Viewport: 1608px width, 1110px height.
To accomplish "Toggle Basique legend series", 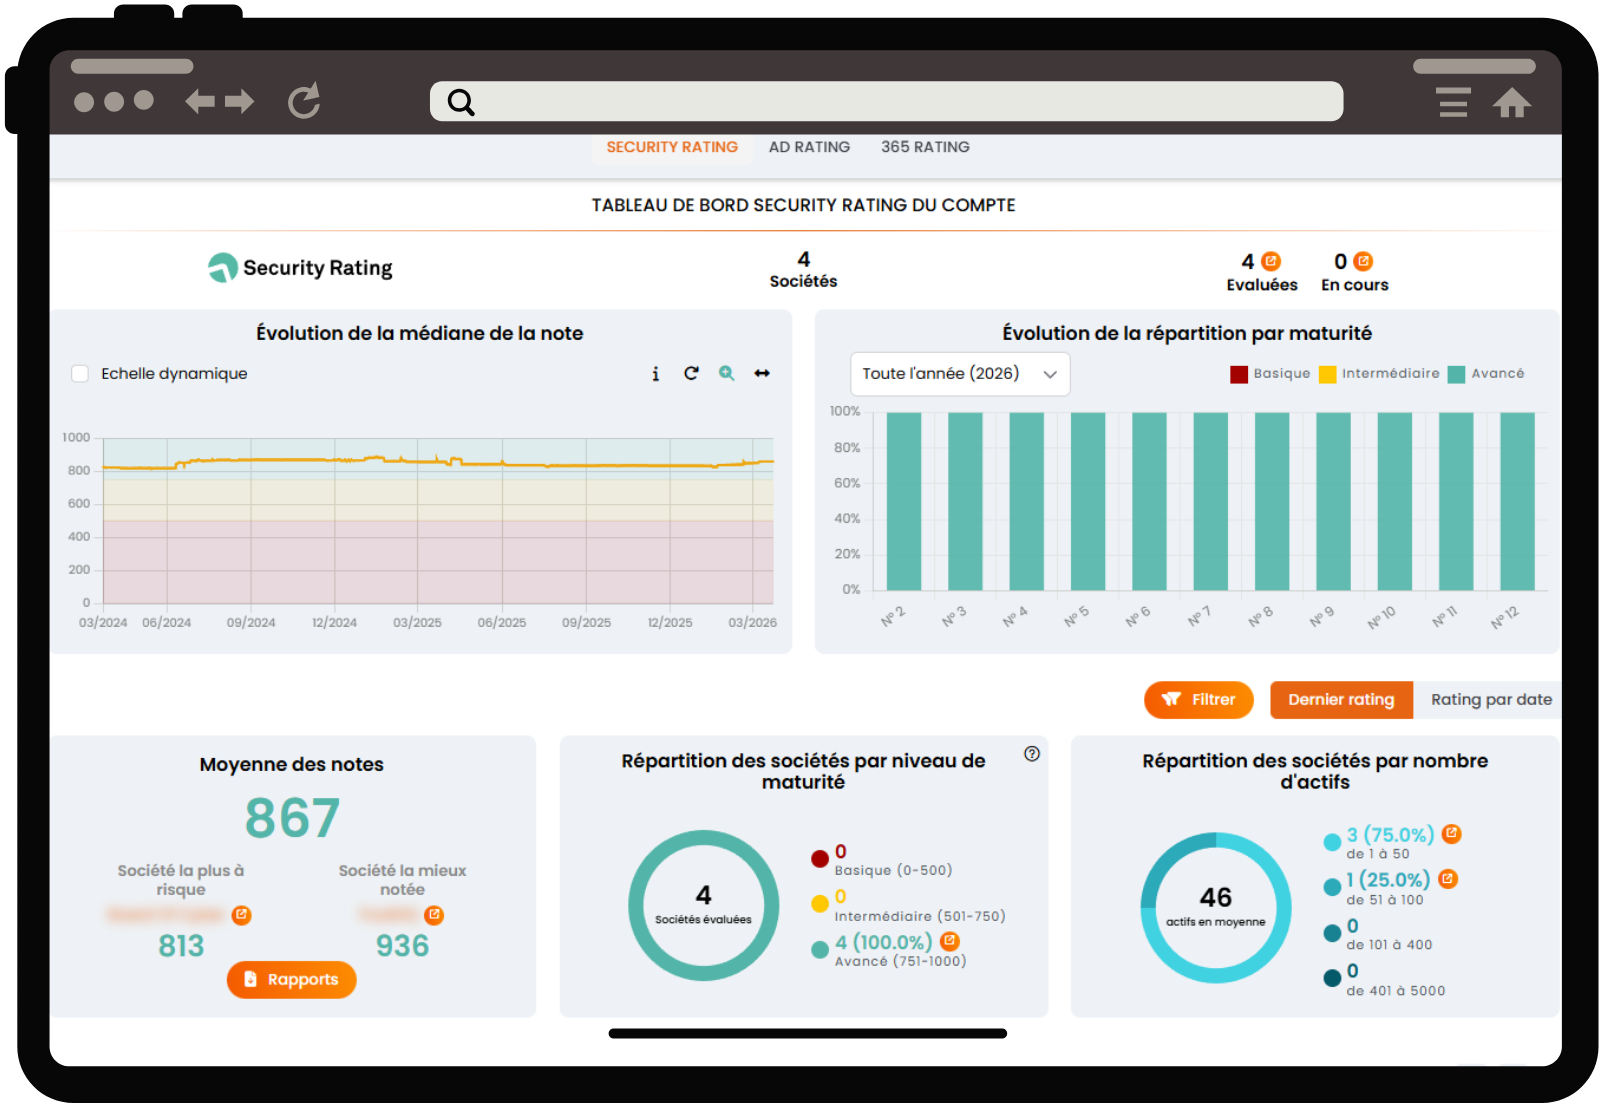I will (1270, 374).
